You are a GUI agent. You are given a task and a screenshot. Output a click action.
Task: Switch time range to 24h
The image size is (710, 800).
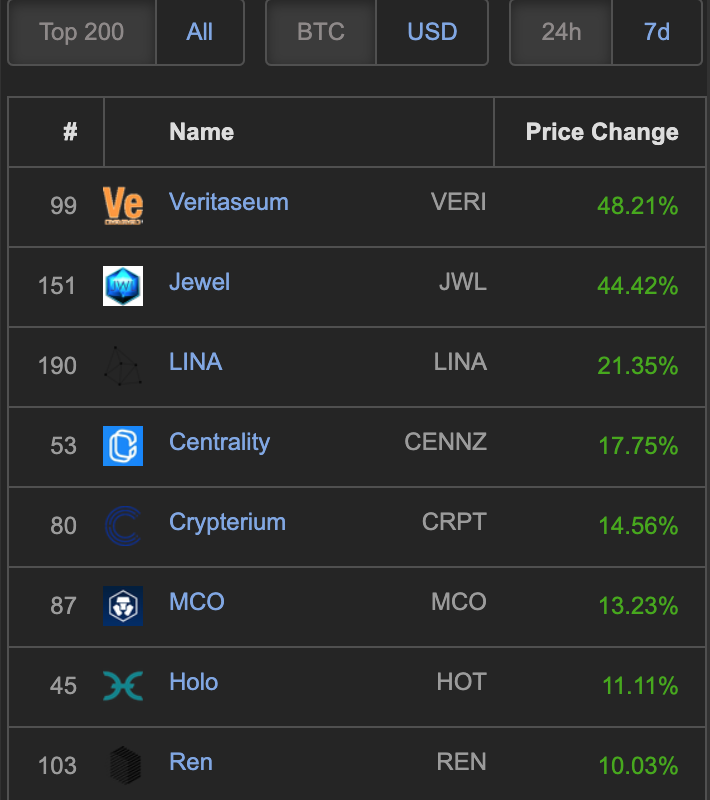561,32
